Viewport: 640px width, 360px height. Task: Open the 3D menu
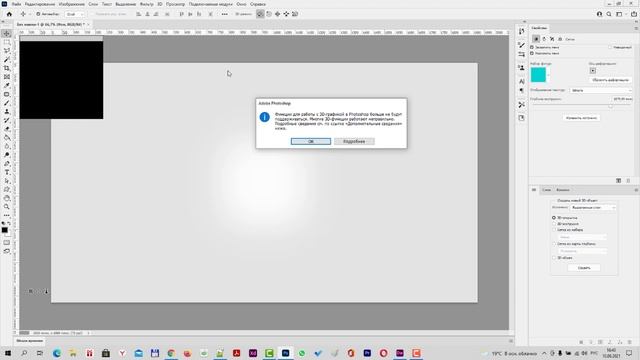tap(160, 4)
